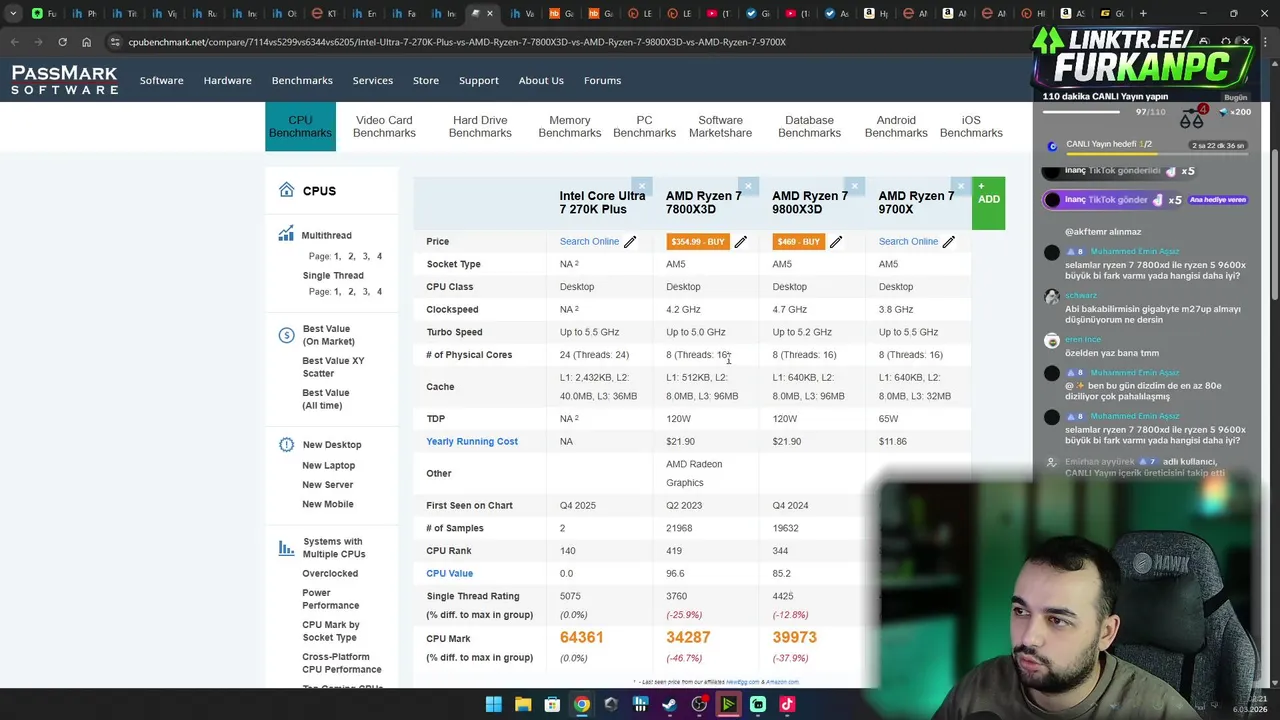Open New Laptop sidebar link
The height and width of the screenshot is (720, 1280).
point(328,465)
